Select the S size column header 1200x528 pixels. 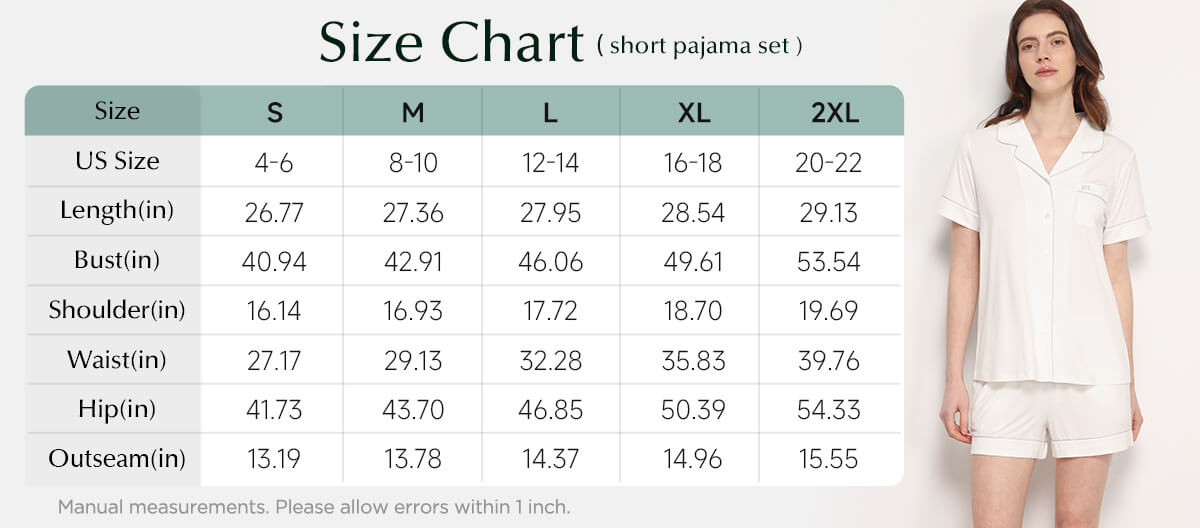pos(274,113)
